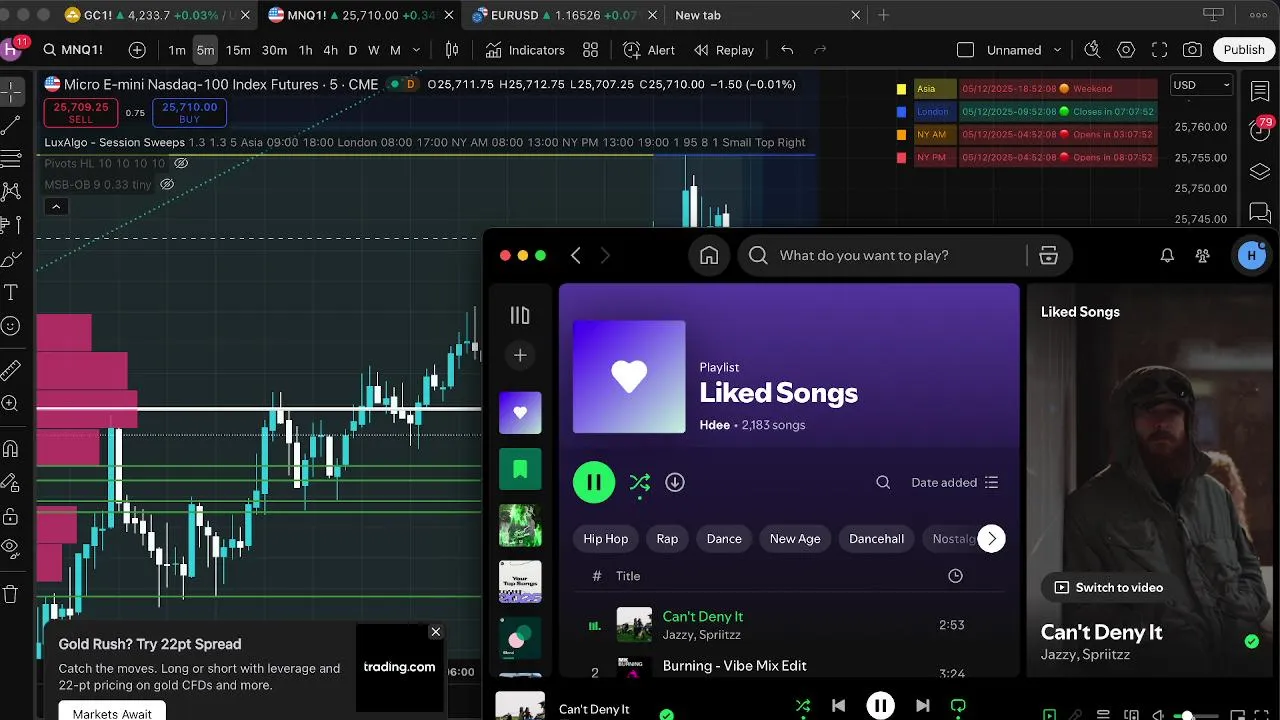Open the Spotify queue icon

click(1104, 714)
